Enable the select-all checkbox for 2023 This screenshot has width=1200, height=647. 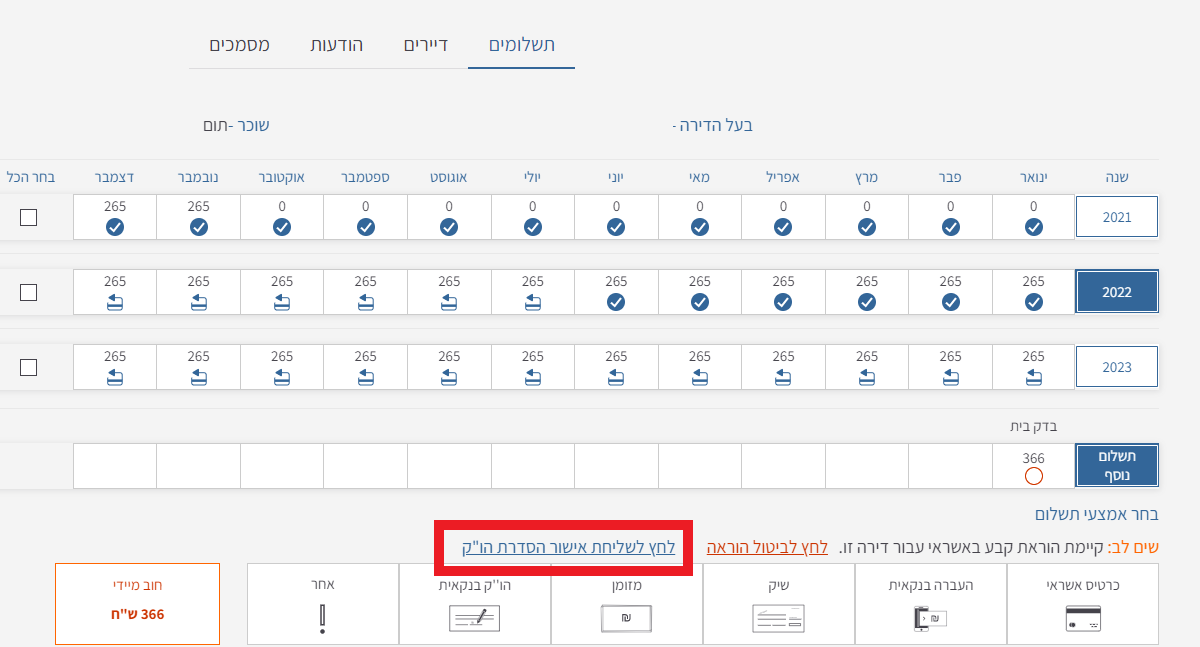click(29, 367)
